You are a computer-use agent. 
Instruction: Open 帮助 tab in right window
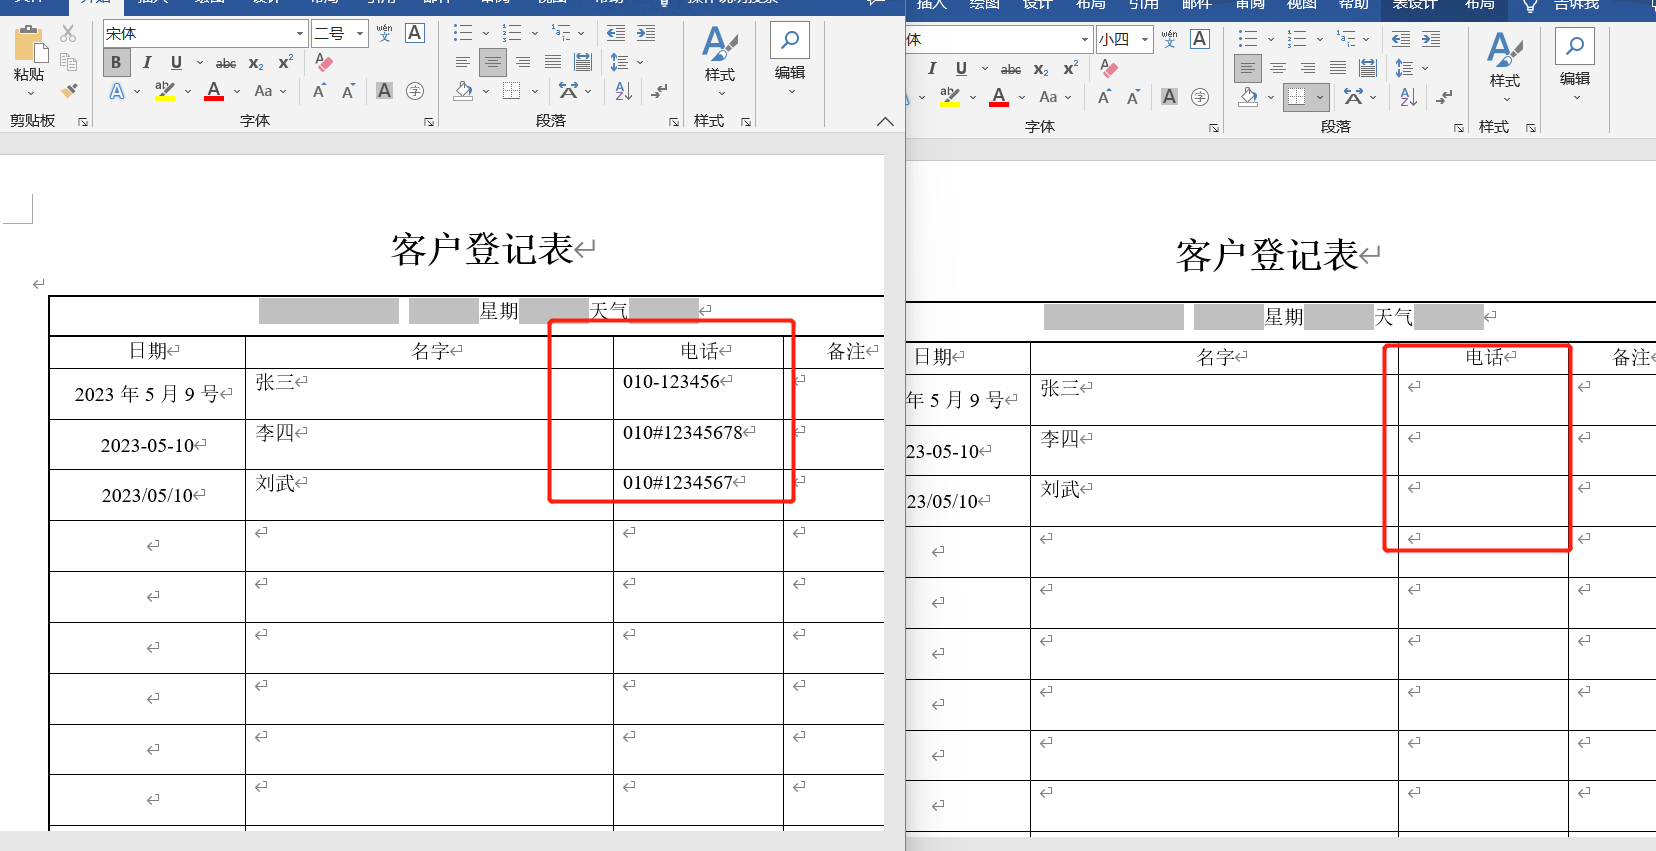[1354, 5]
